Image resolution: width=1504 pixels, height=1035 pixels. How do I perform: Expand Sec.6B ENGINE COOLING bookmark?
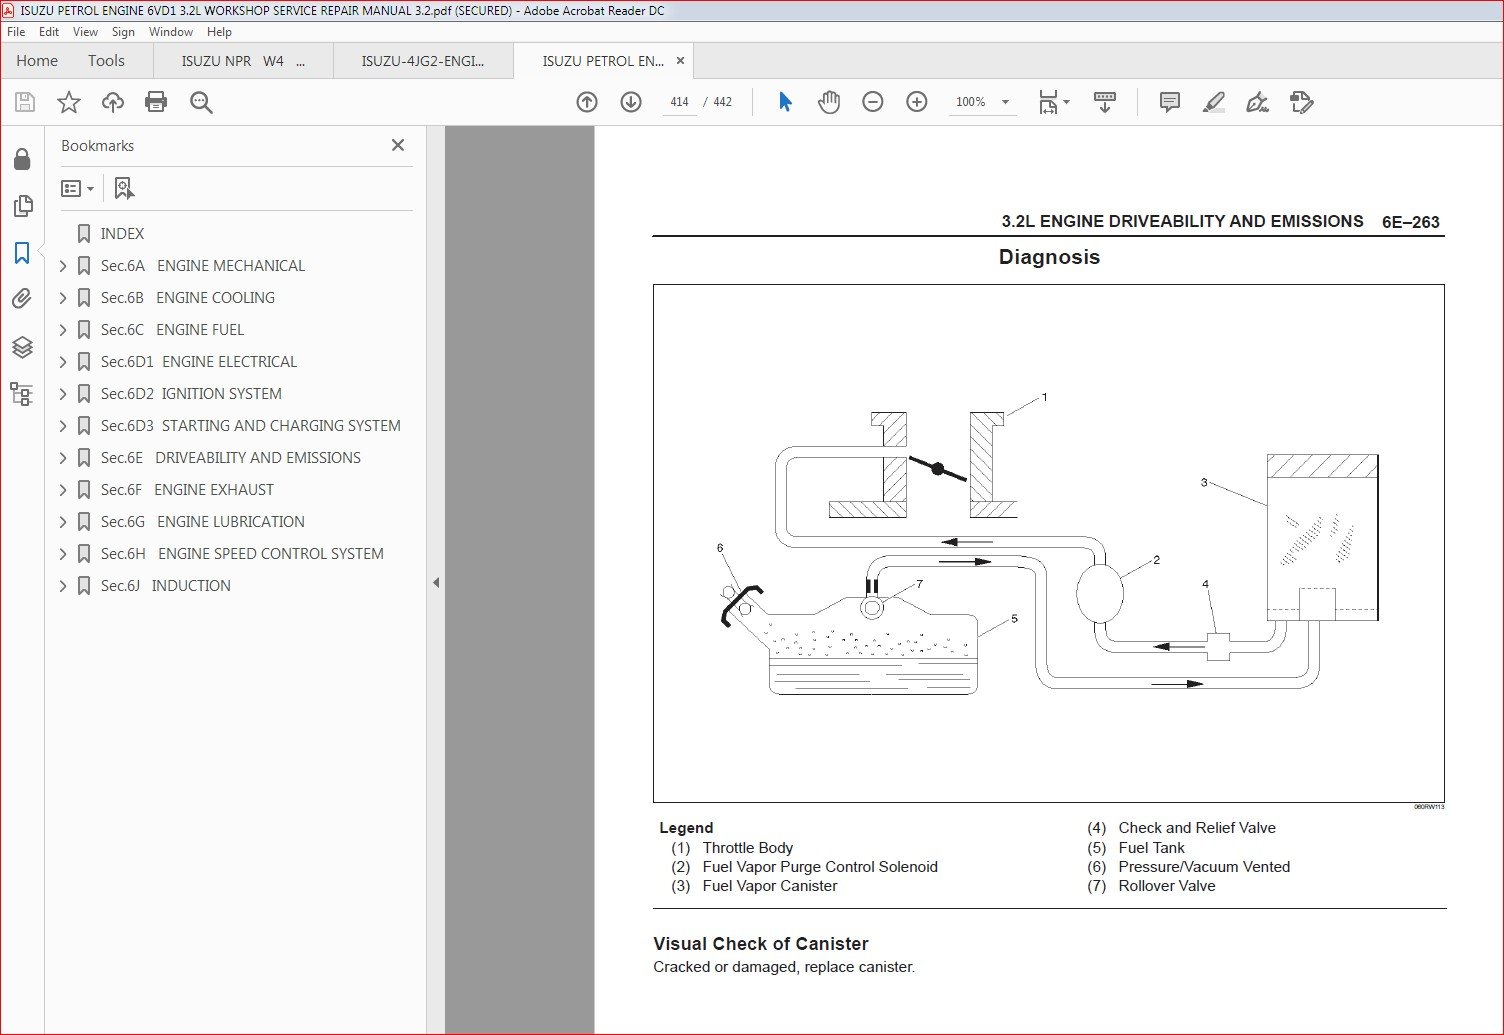[63, 298]
